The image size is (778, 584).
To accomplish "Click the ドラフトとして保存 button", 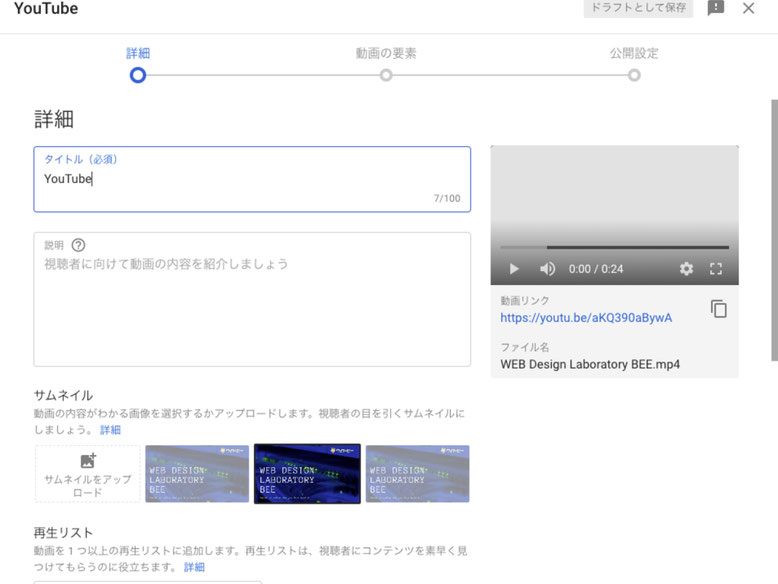I will click(x=638, y=8).
